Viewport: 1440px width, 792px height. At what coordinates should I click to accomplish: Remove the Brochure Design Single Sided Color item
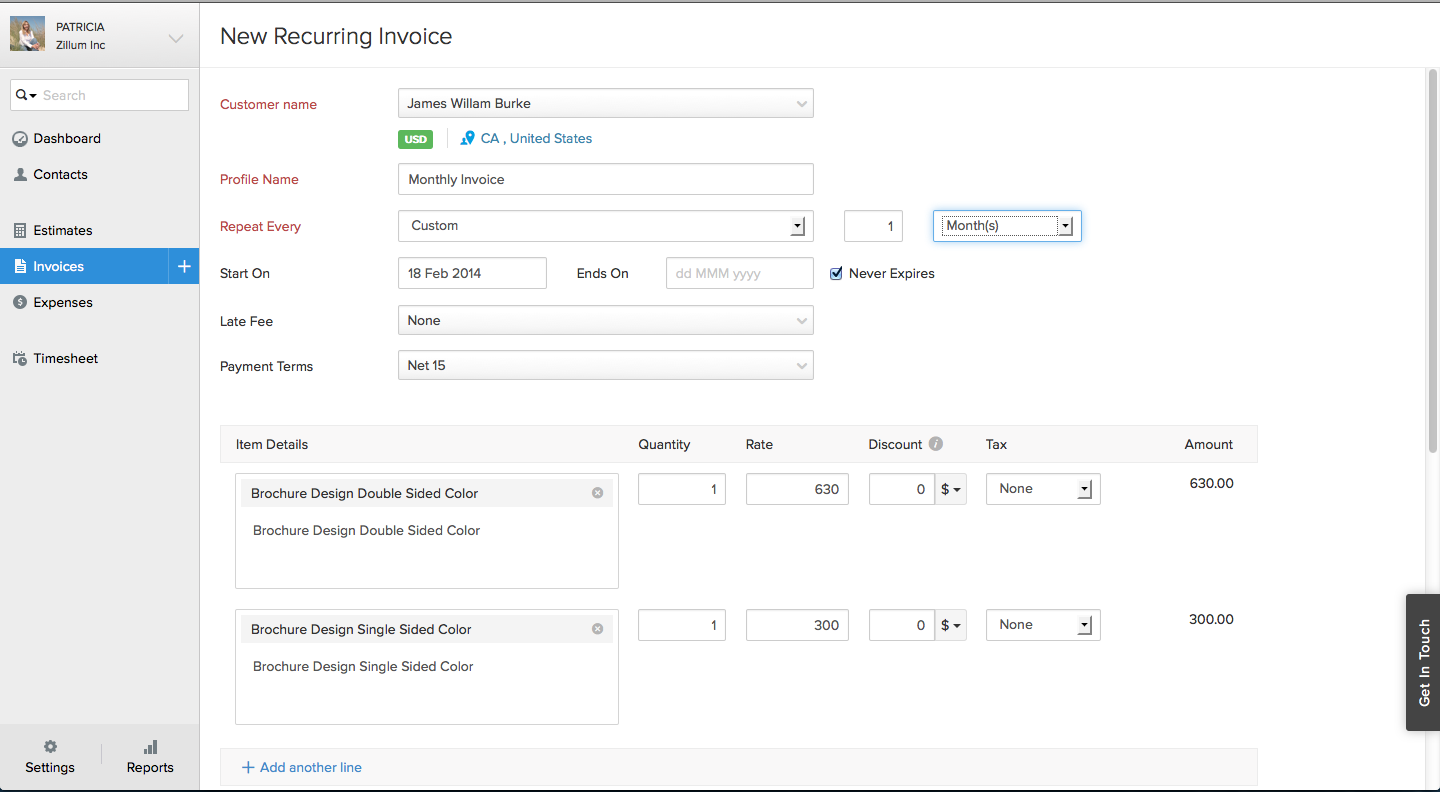(x=597, y=628)
